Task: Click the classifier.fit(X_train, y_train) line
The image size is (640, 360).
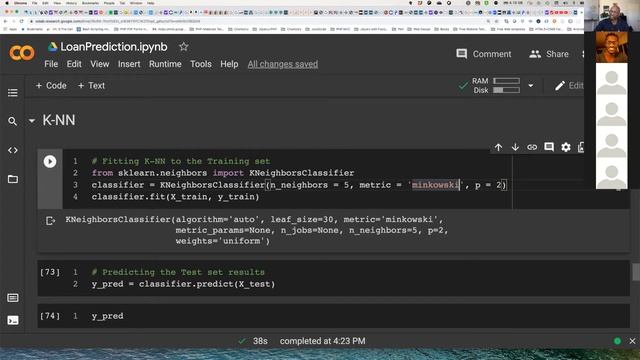Action: pos(175,197)
